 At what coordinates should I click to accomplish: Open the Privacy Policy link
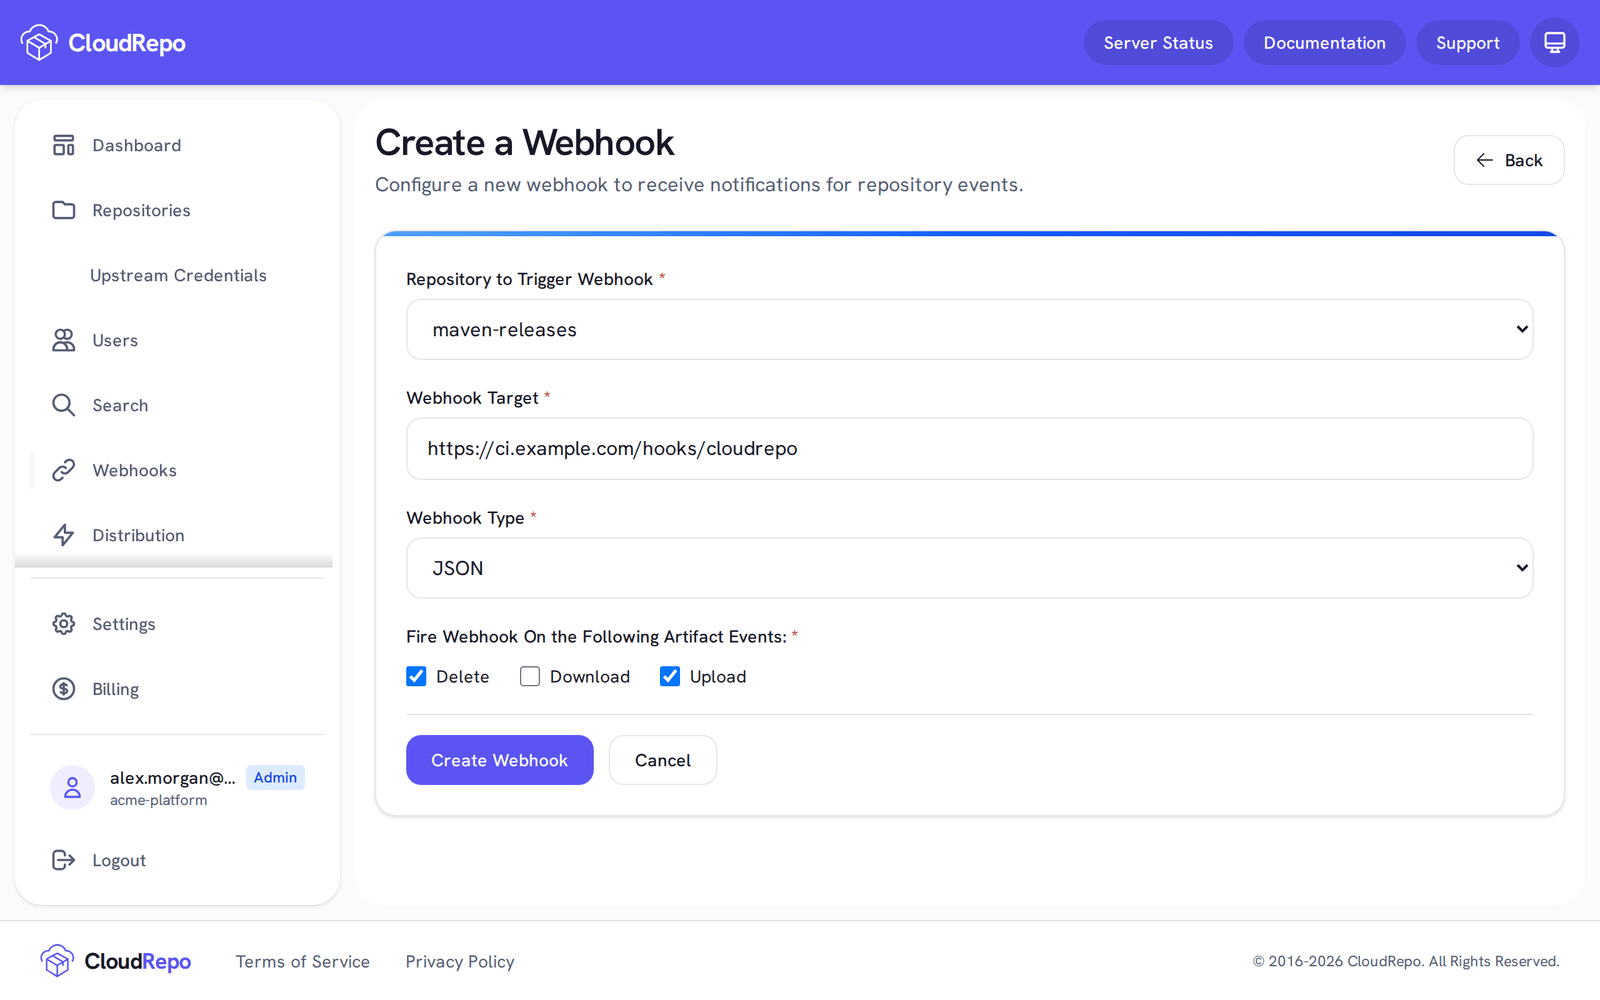coord(460,961)
